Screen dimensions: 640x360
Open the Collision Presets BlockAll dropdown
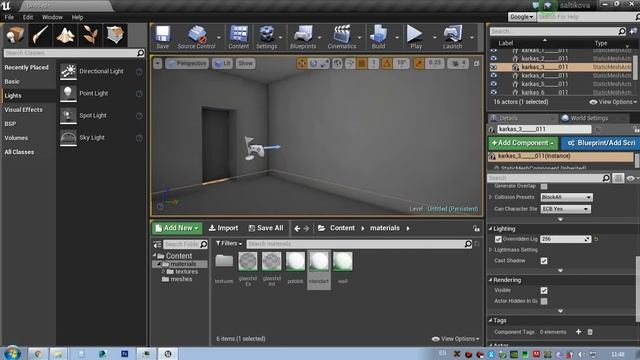coord(566,197)
